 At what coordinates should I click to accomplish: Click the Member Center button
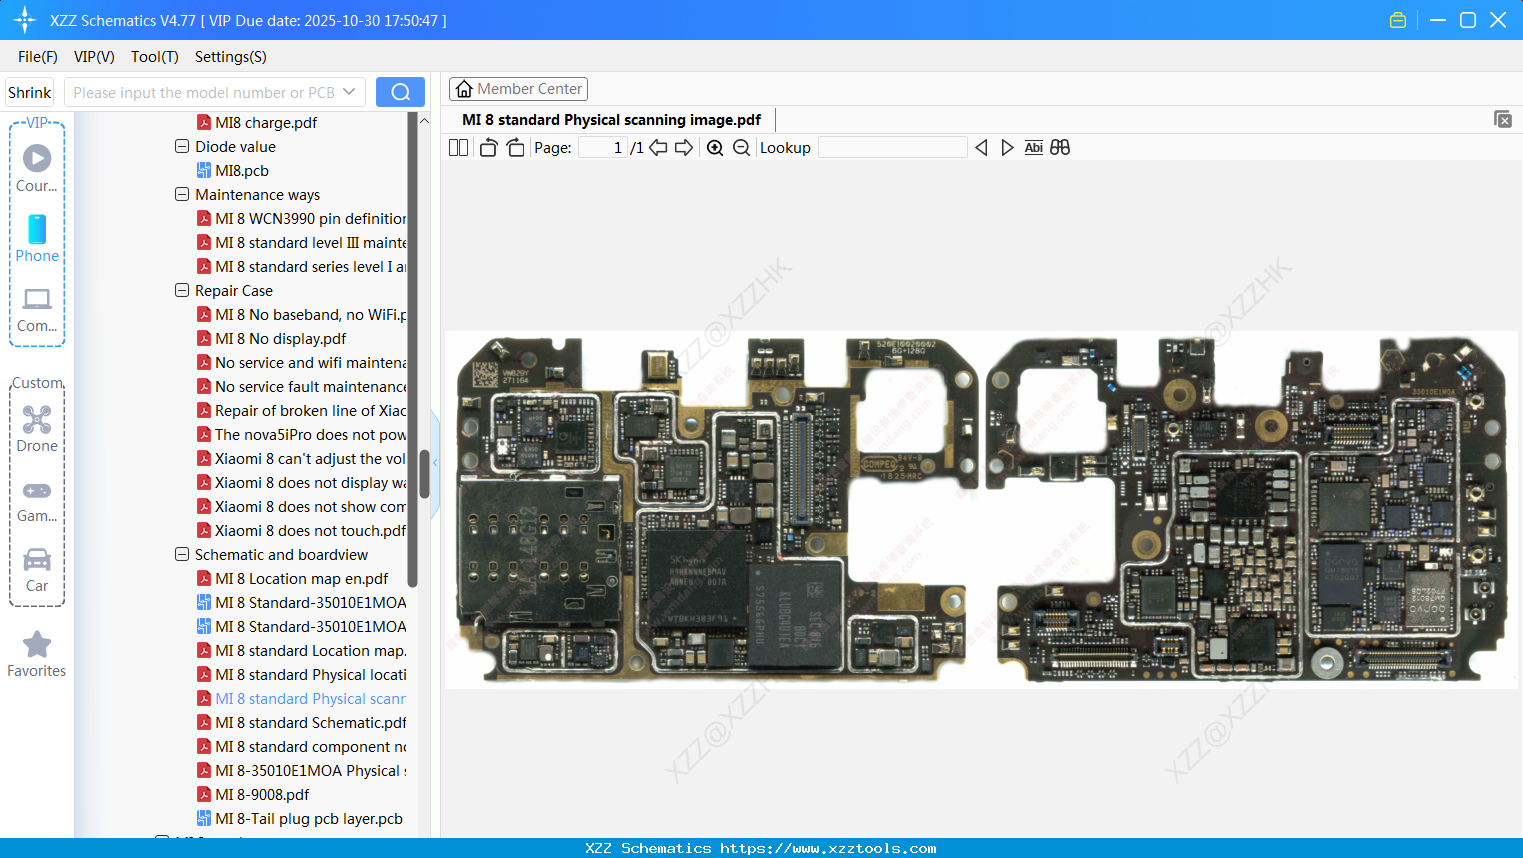click(x=518, y=88)
